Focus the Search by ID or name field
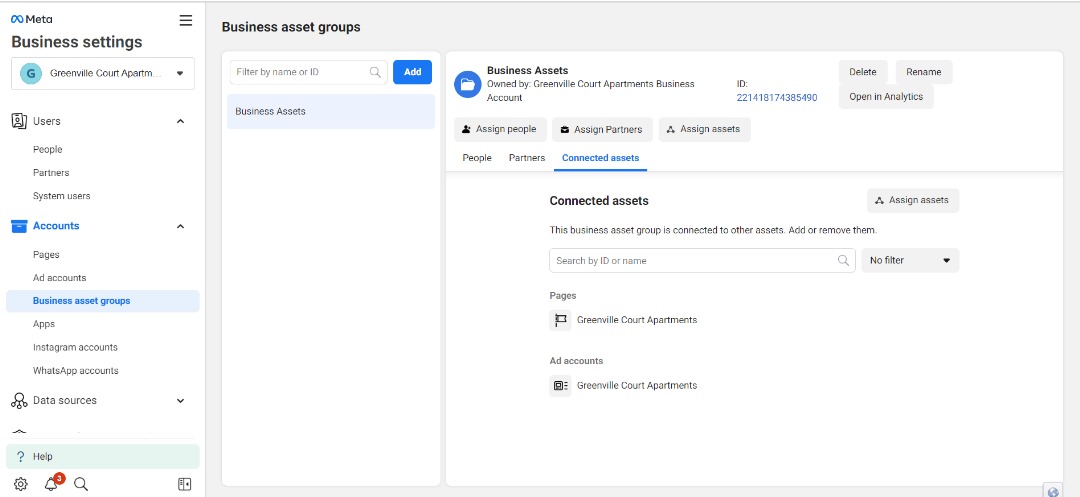This screenshot has width=1080, height=497. click(x=702, y=260)
